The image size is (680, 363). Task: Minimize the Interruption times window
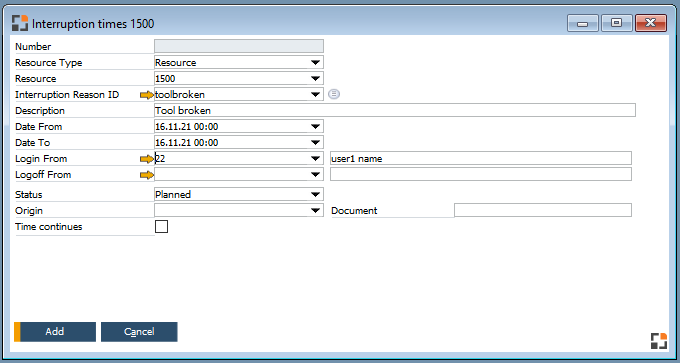(583, 23)
